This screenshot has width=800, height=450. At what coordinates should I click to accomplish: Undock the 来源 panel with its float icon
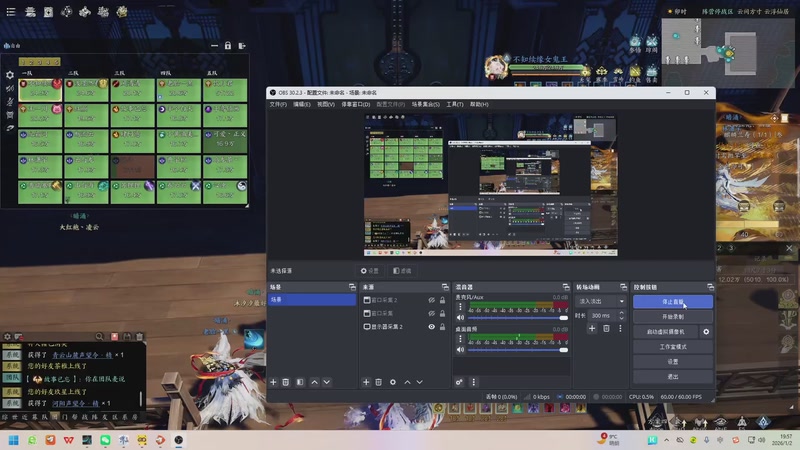coord(445,287)
